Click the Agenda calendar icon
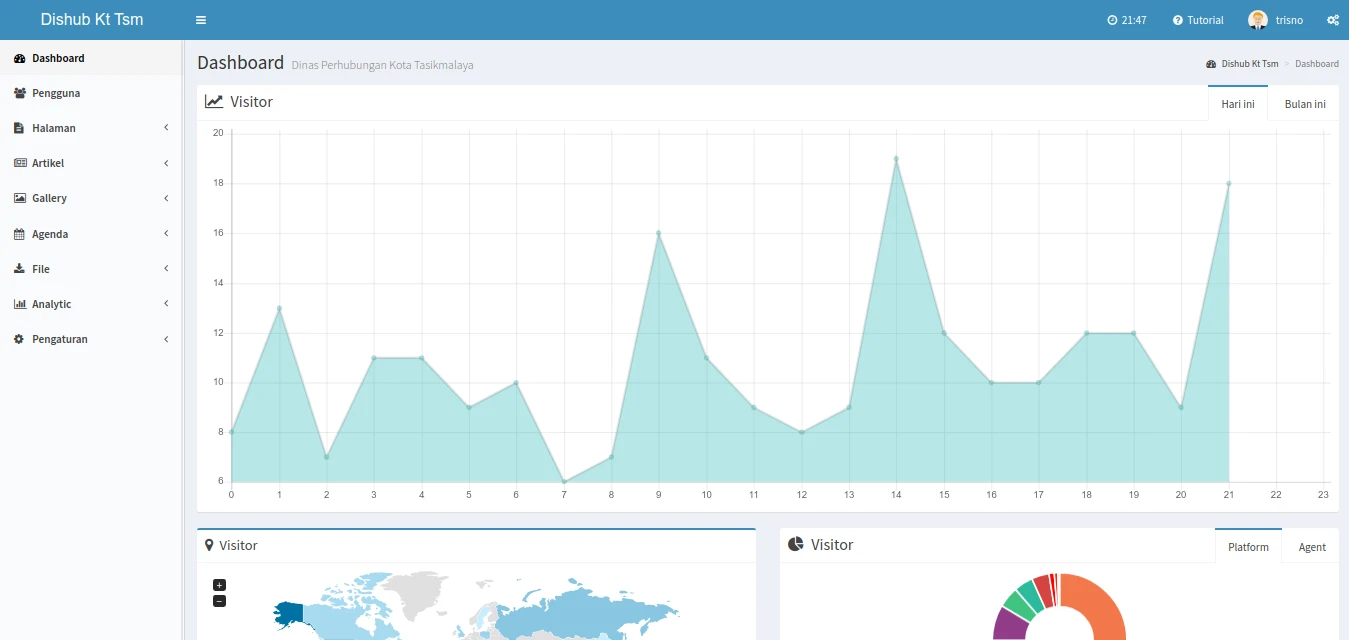 pos(20,234)
